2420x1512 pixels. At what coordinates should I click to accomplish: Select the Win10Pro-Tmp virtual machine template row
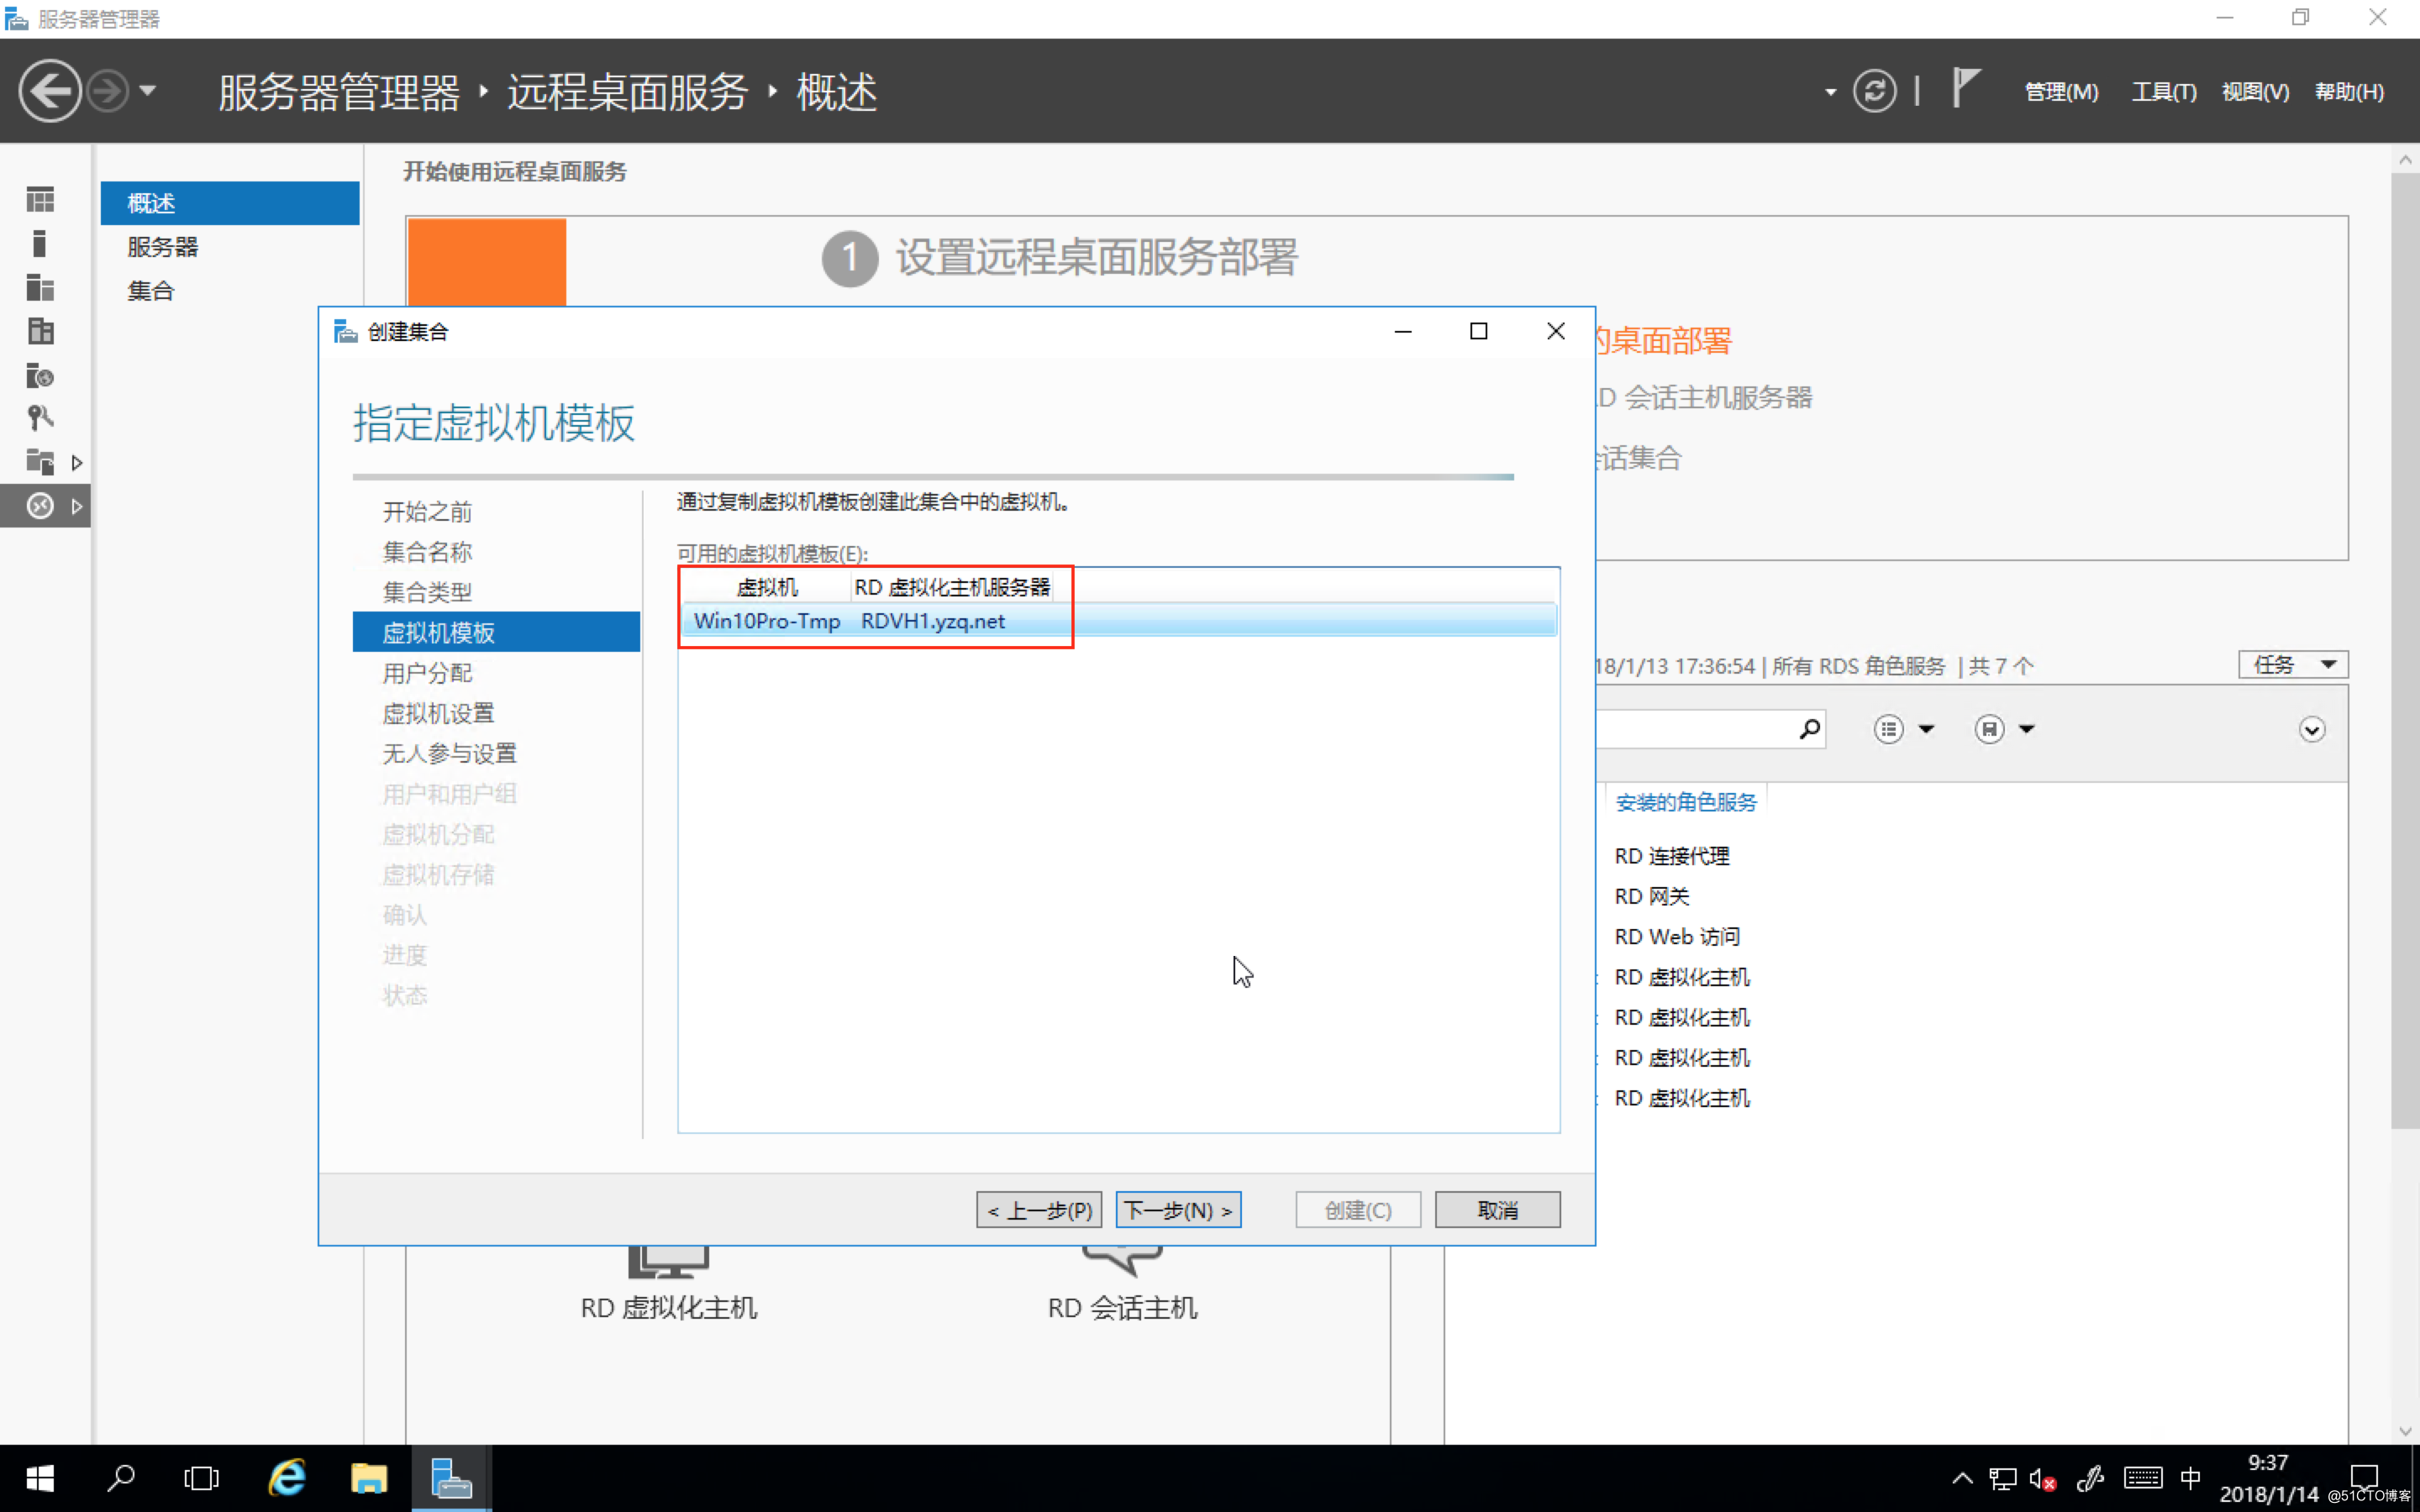(x=1118, y=621)
